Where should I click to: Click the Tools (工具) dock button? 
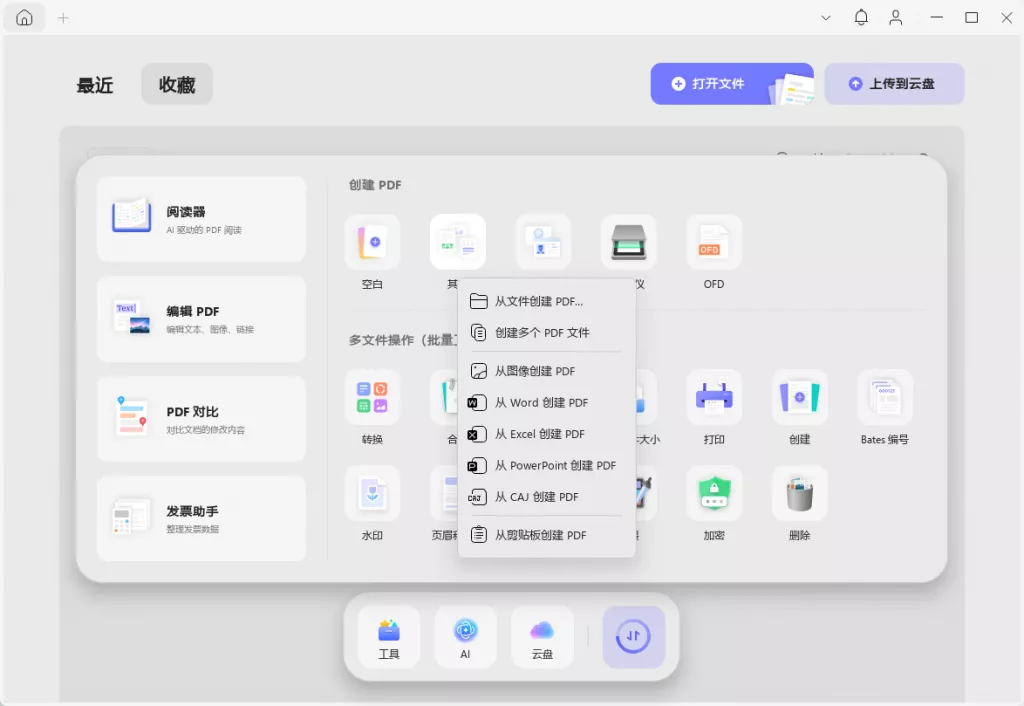[x=389, y=637]
